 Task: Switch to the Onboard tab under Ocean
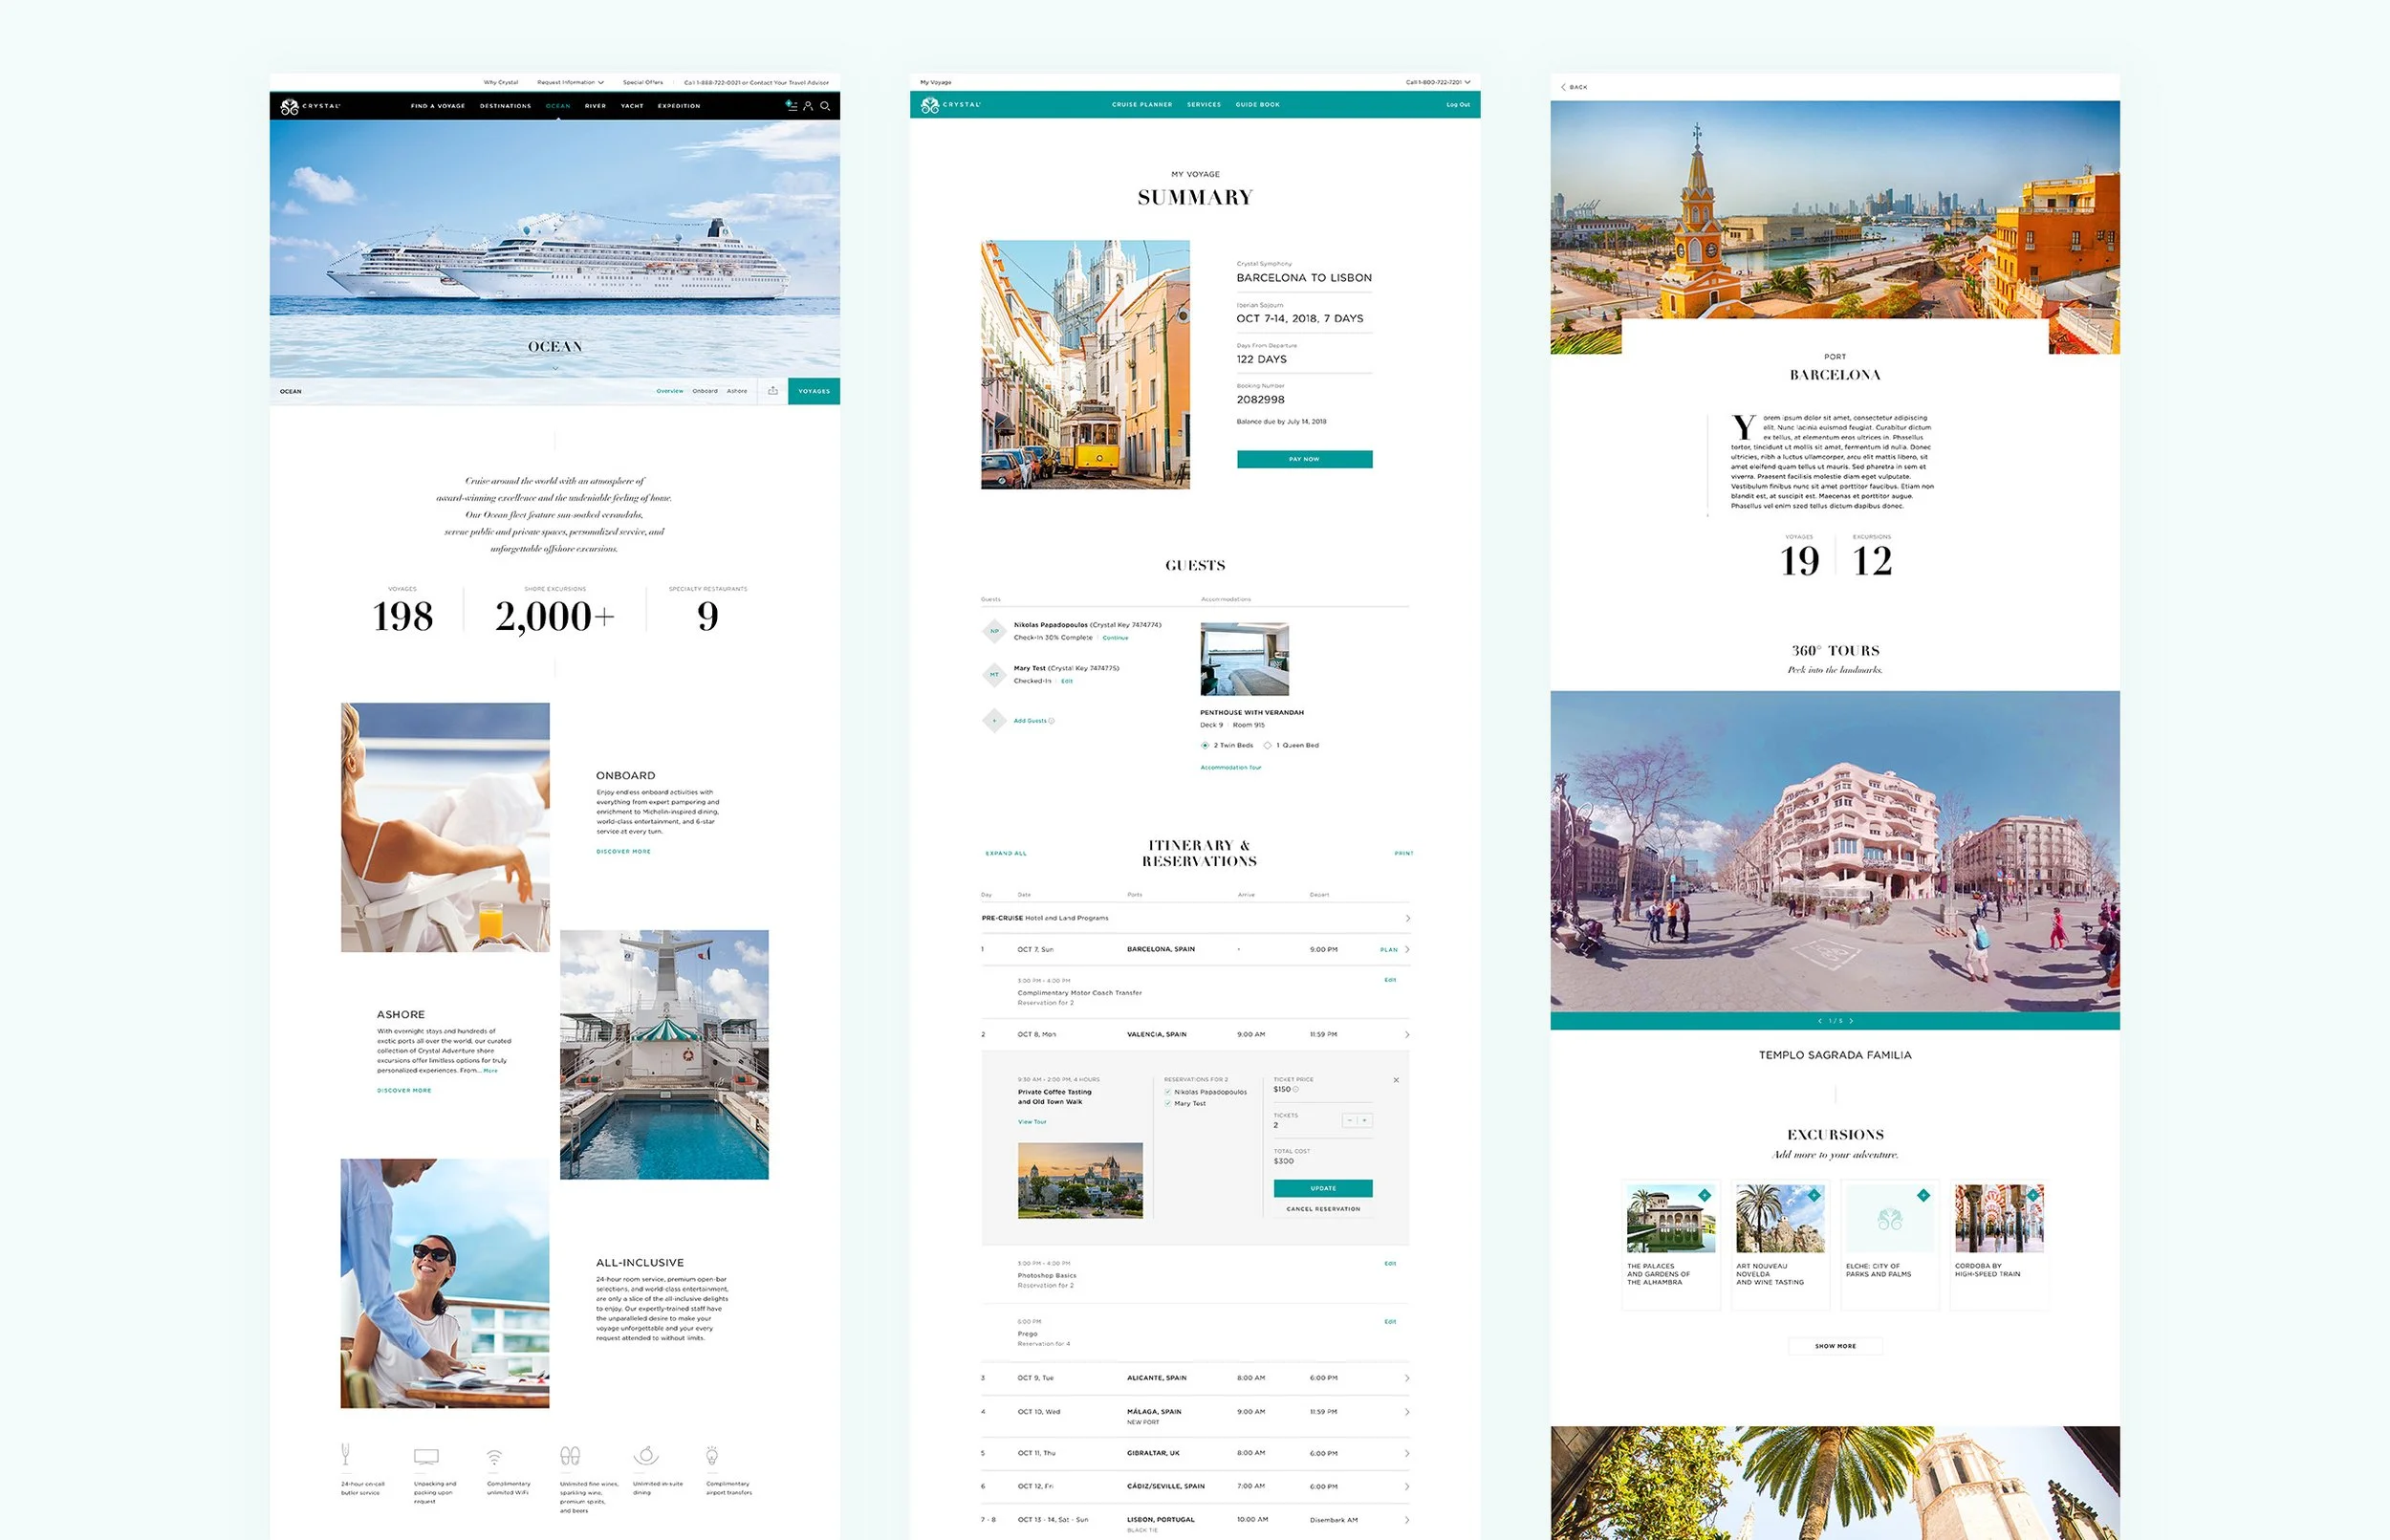click(705, 391)
